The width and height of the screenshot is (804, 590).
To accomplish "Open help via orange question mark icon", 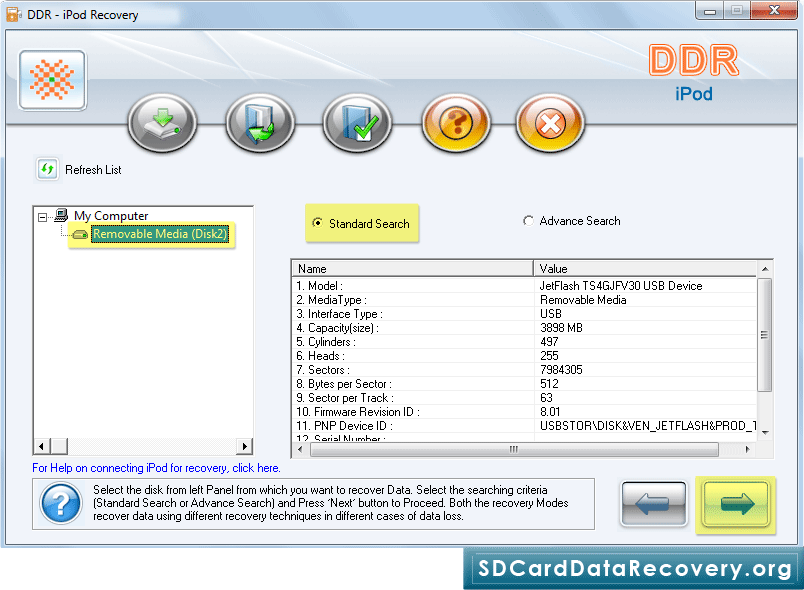I will (455, 123).
